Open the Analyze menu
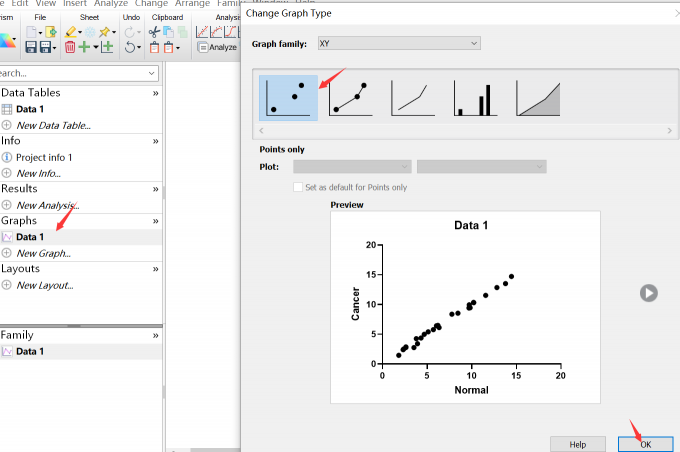The width and height of the screenshot is (680, 452). pos(111,3)
